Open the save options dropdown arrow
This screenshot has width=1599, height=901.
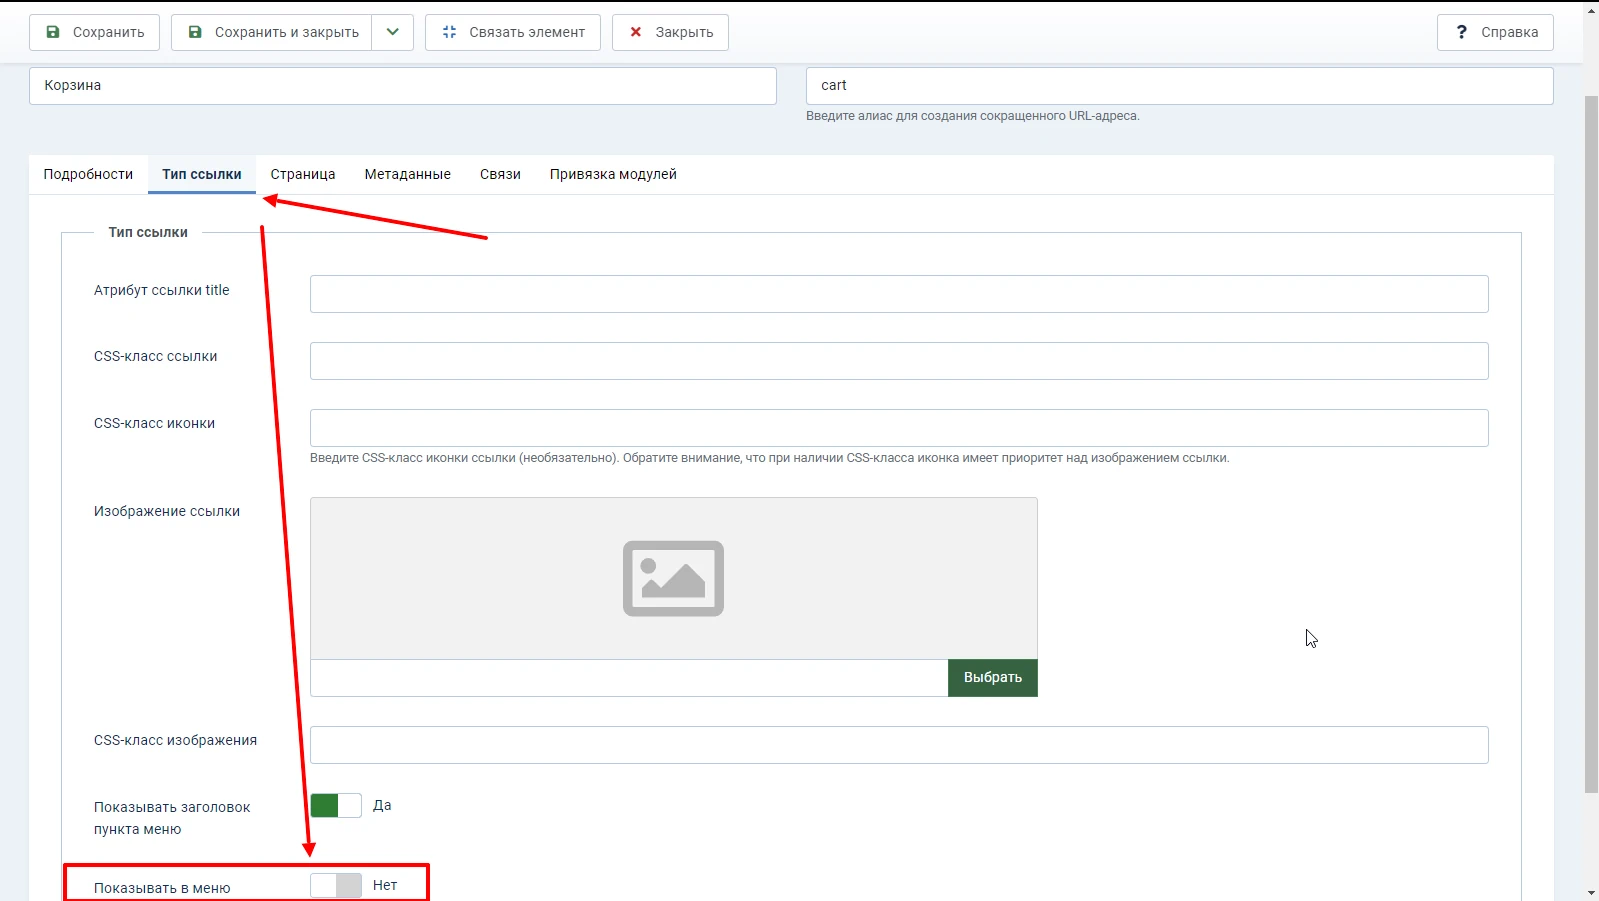point(393,32)
